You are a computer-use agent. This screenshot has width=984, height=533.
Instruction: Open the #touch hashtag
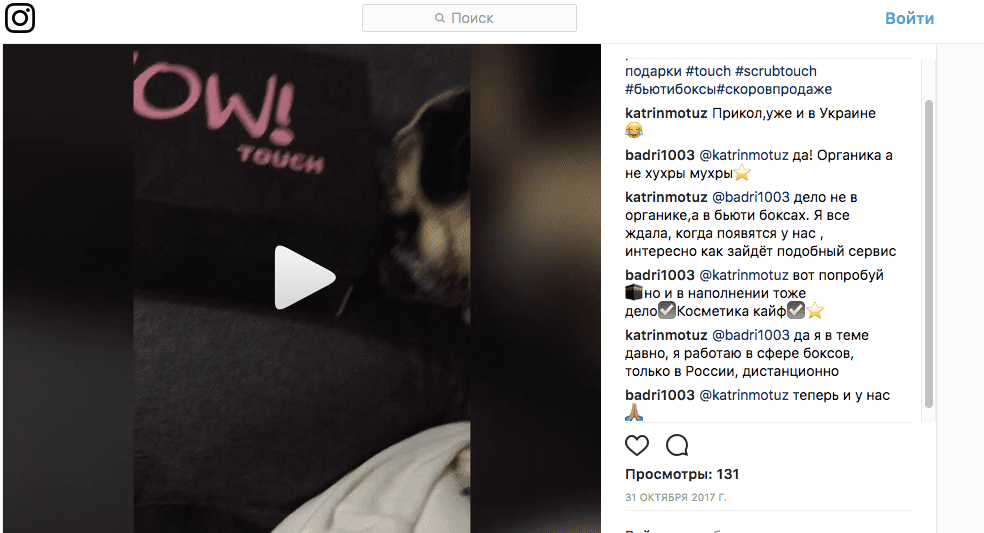click(x=708, y=71)
